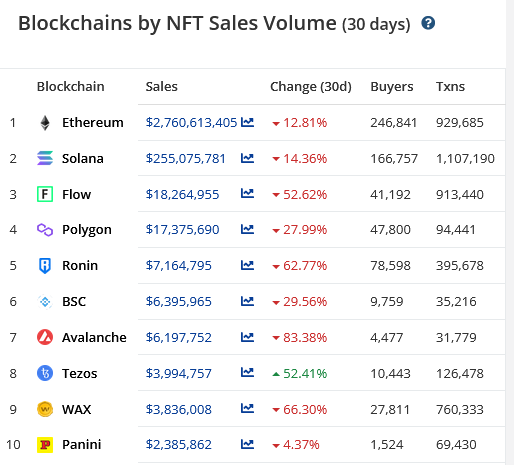The height and width of the screenshot is (465, 514).
Task: Select the BSC blockchain name
Action: (74, 302)
